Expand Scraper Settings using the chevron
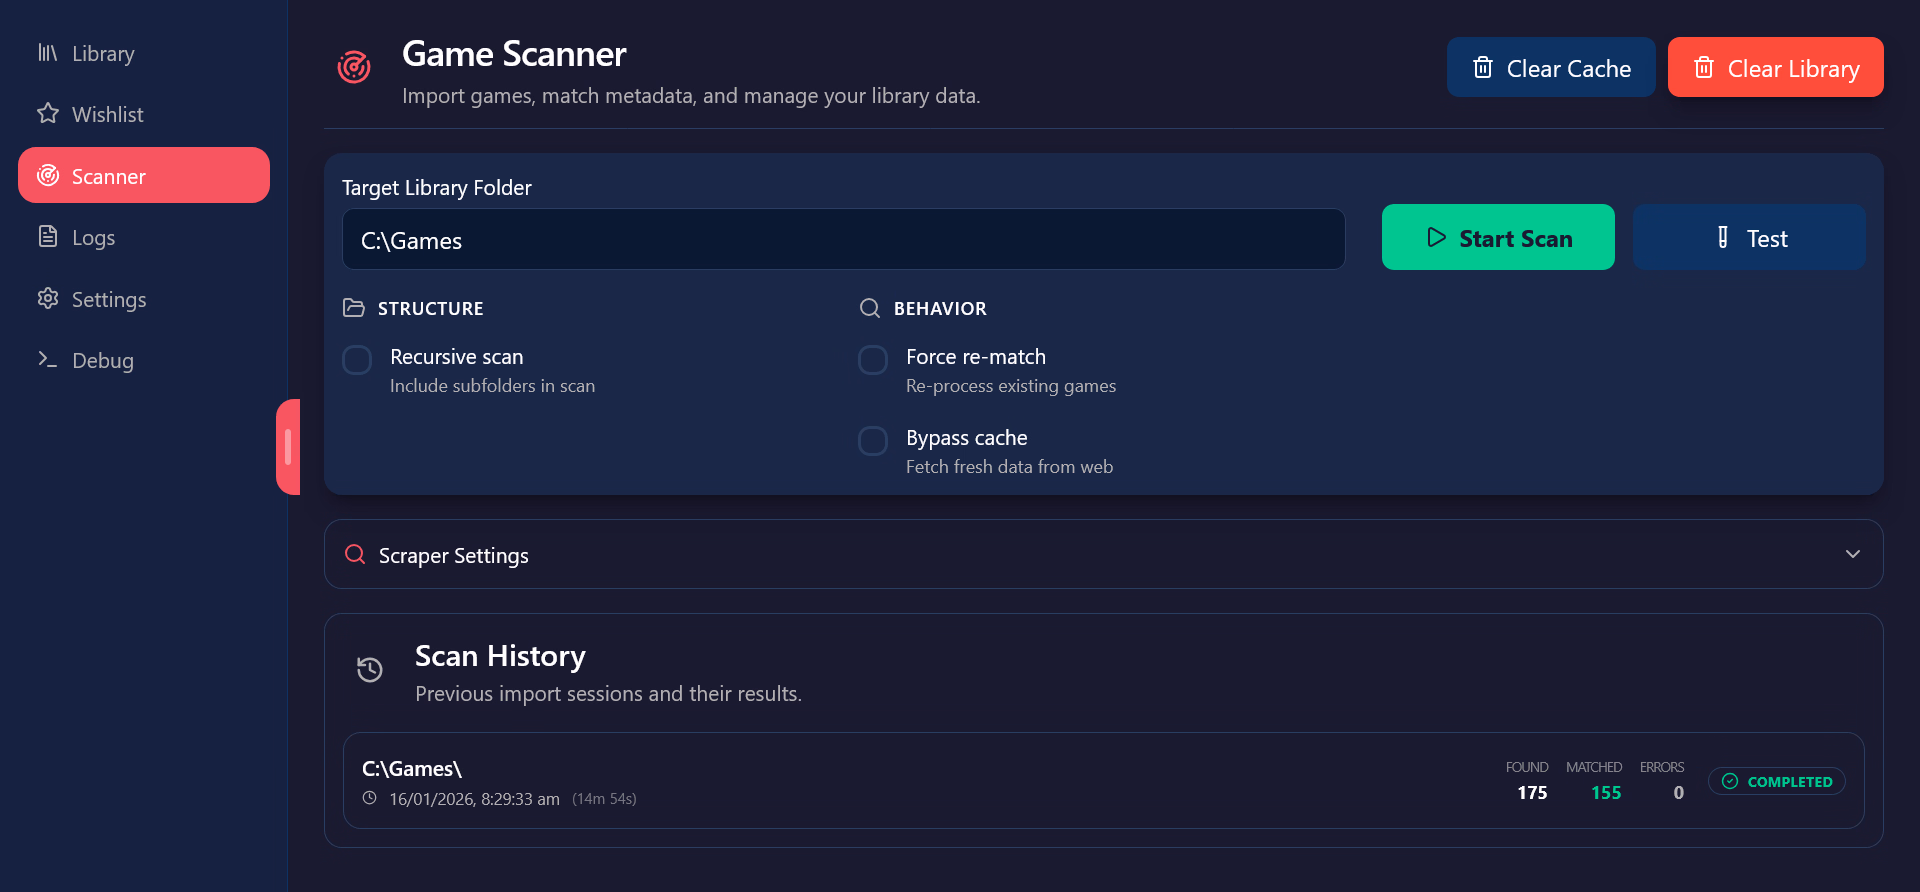1920x892 pixels. click(1852, 554)
